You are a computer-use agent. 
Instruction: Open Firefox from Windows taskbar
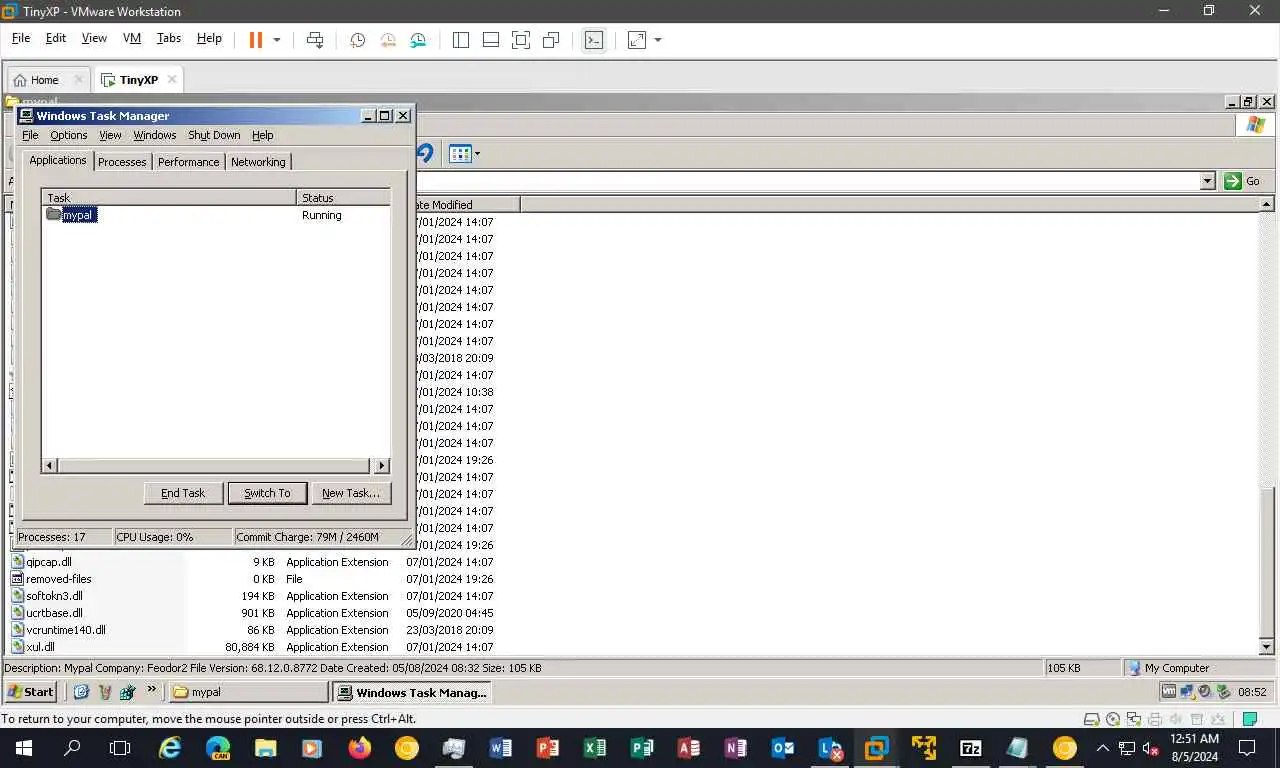point(360,748)
